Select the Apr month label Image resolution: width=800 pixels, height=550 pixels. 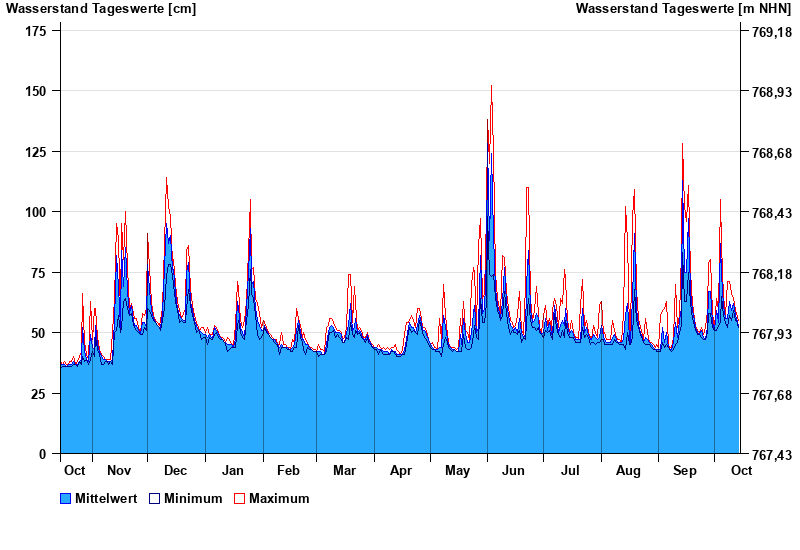(401, 470)
